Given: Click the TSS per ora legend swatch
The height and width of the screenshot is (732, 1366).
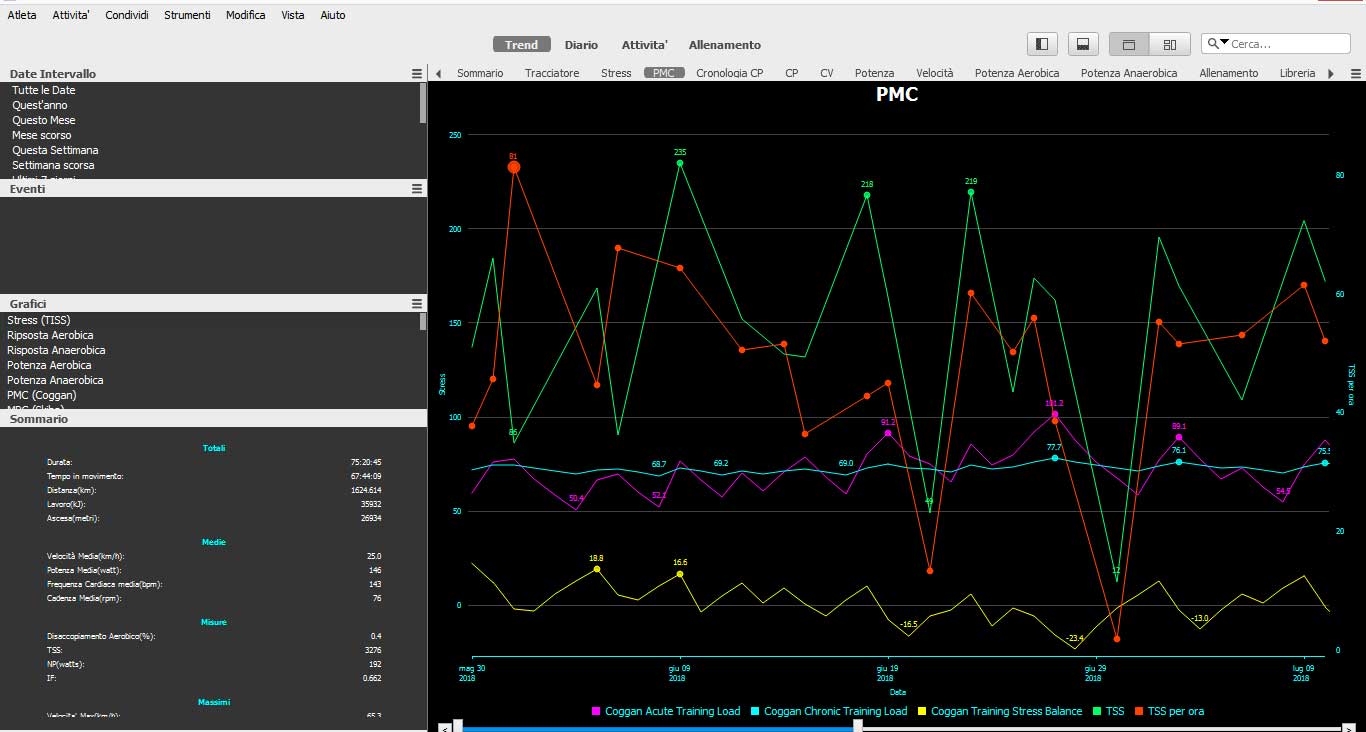Looking at the screenshot, I should pyautogui.click(x=1138, y=711).
